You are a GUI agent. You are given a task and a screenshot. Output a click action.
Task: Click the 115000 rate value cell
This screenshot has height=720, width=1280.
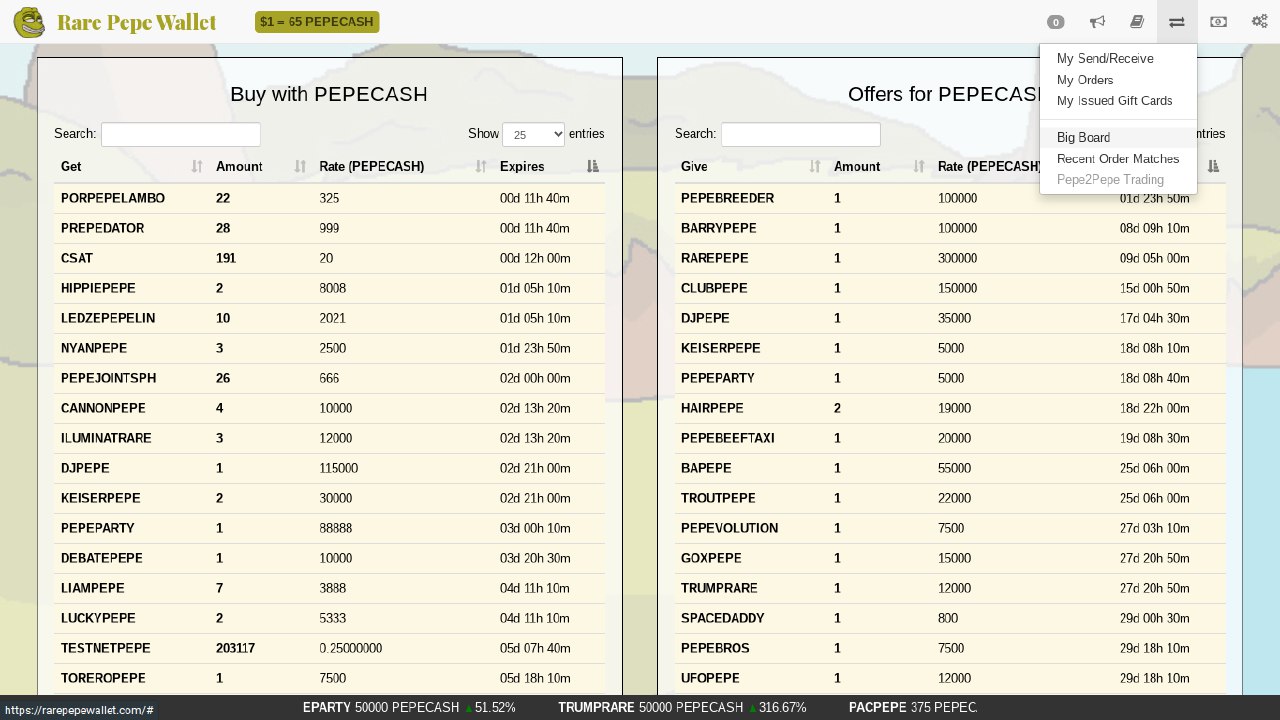(339, 468)
